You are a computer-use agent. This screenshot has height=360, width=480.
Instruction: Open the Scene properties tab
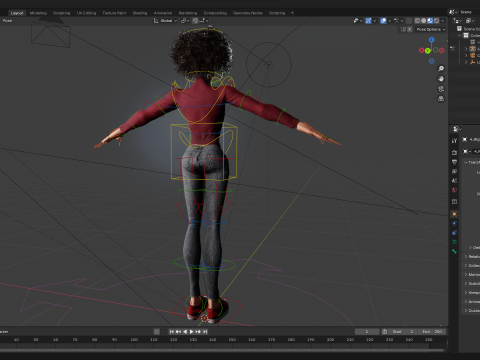click(454, 181)
